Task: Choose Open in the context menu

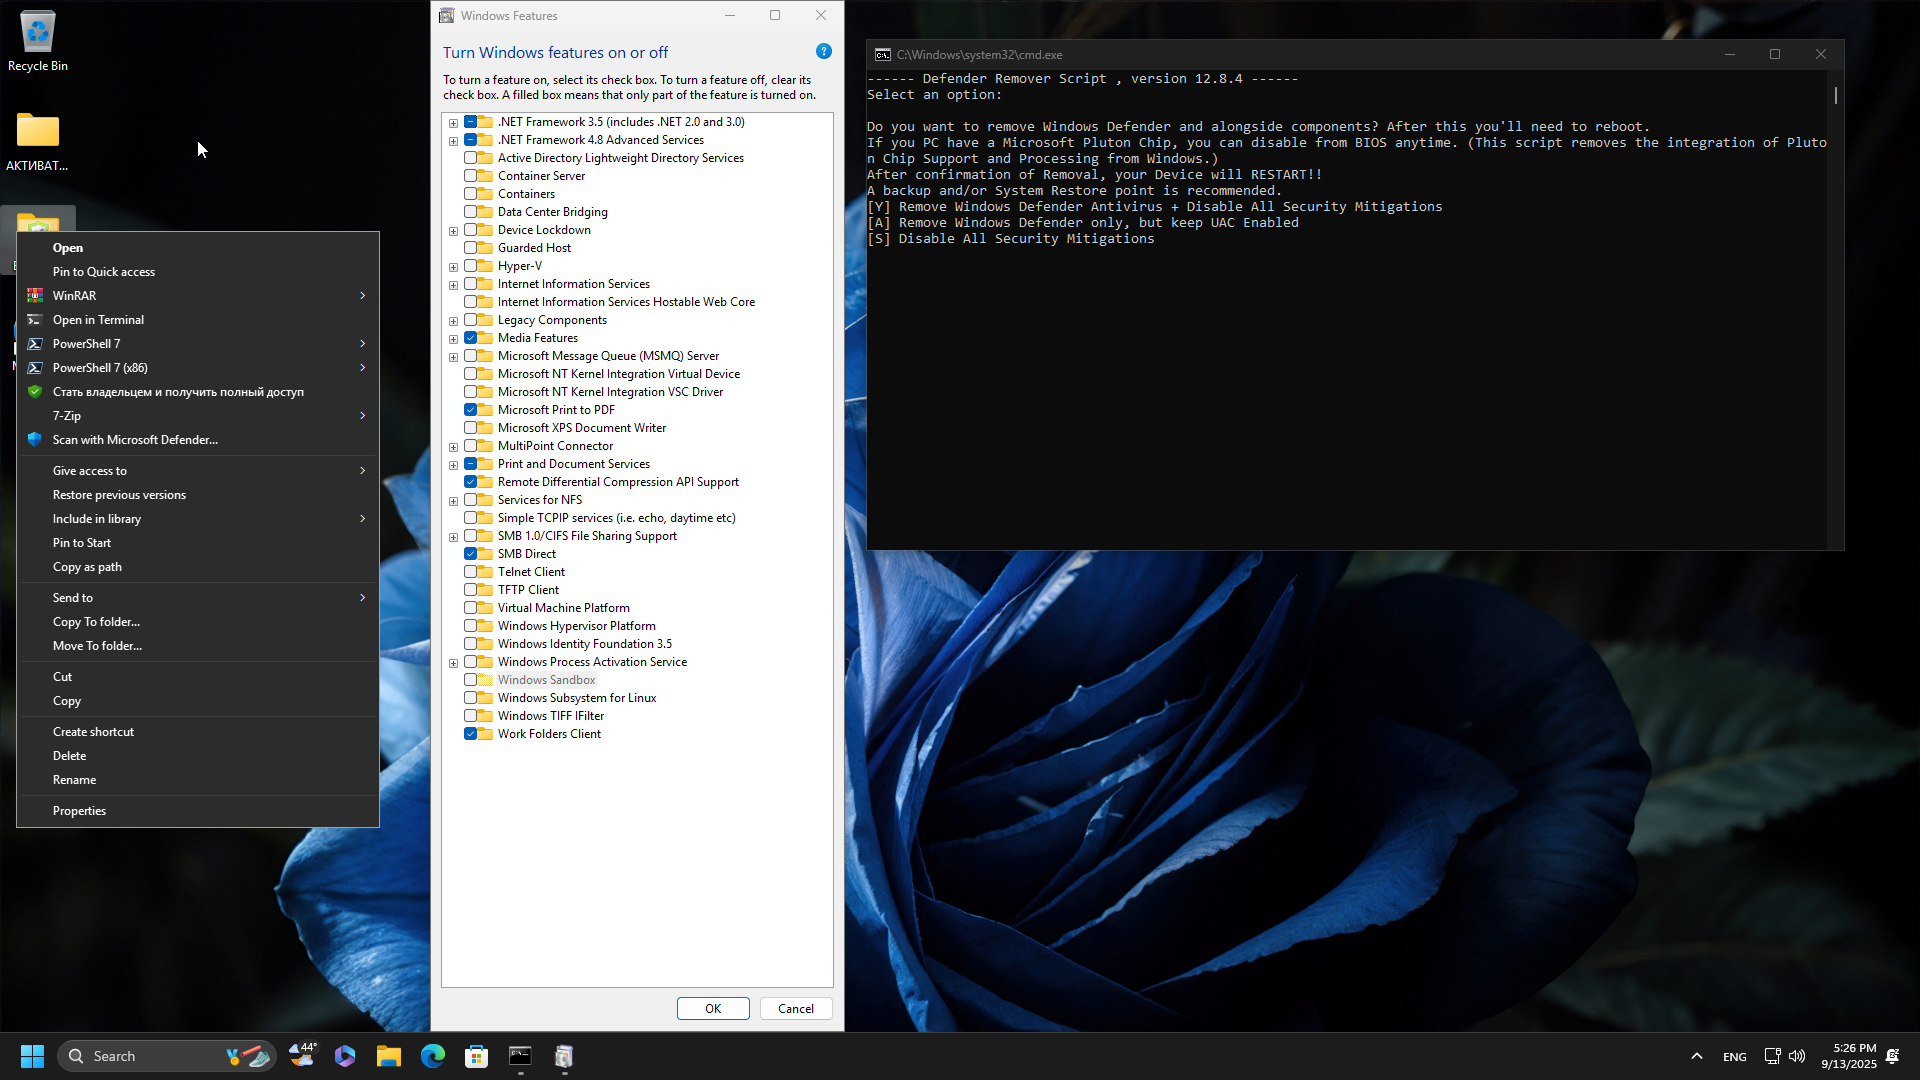Action: click(198, 248)
